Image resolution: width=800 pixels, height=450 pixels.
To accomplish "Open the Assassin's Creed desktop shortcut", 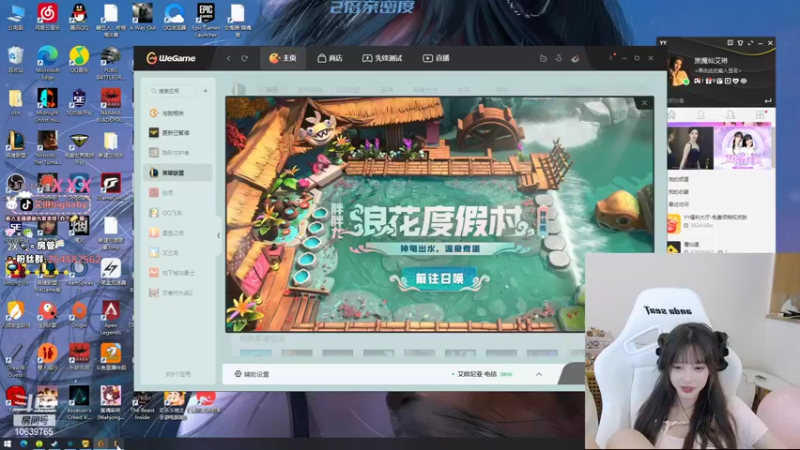I will (x=79, y=403).
